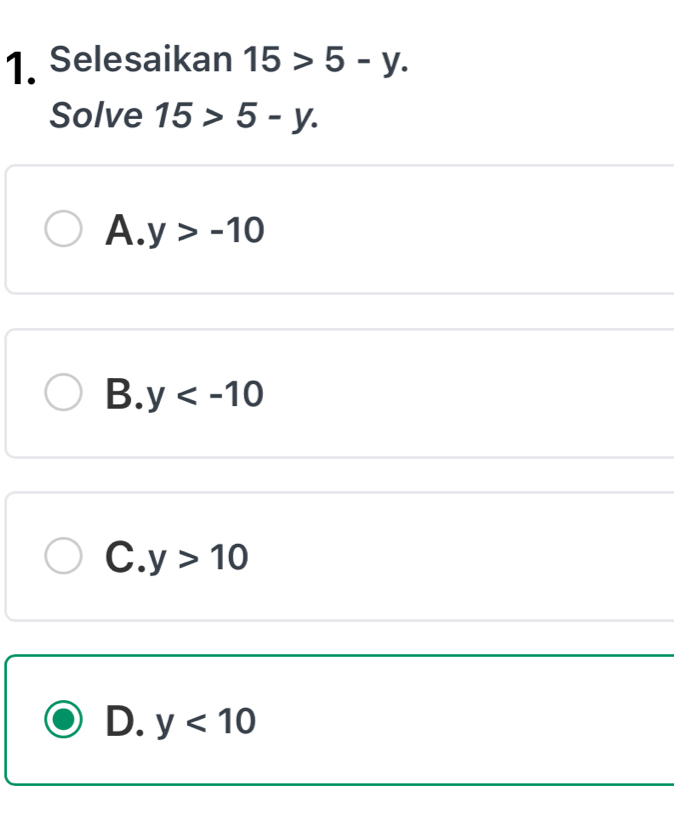The width and height of the screenshot is (674, 813).
Task: Click the bold "B." letter label
Action: pos(125,394)
